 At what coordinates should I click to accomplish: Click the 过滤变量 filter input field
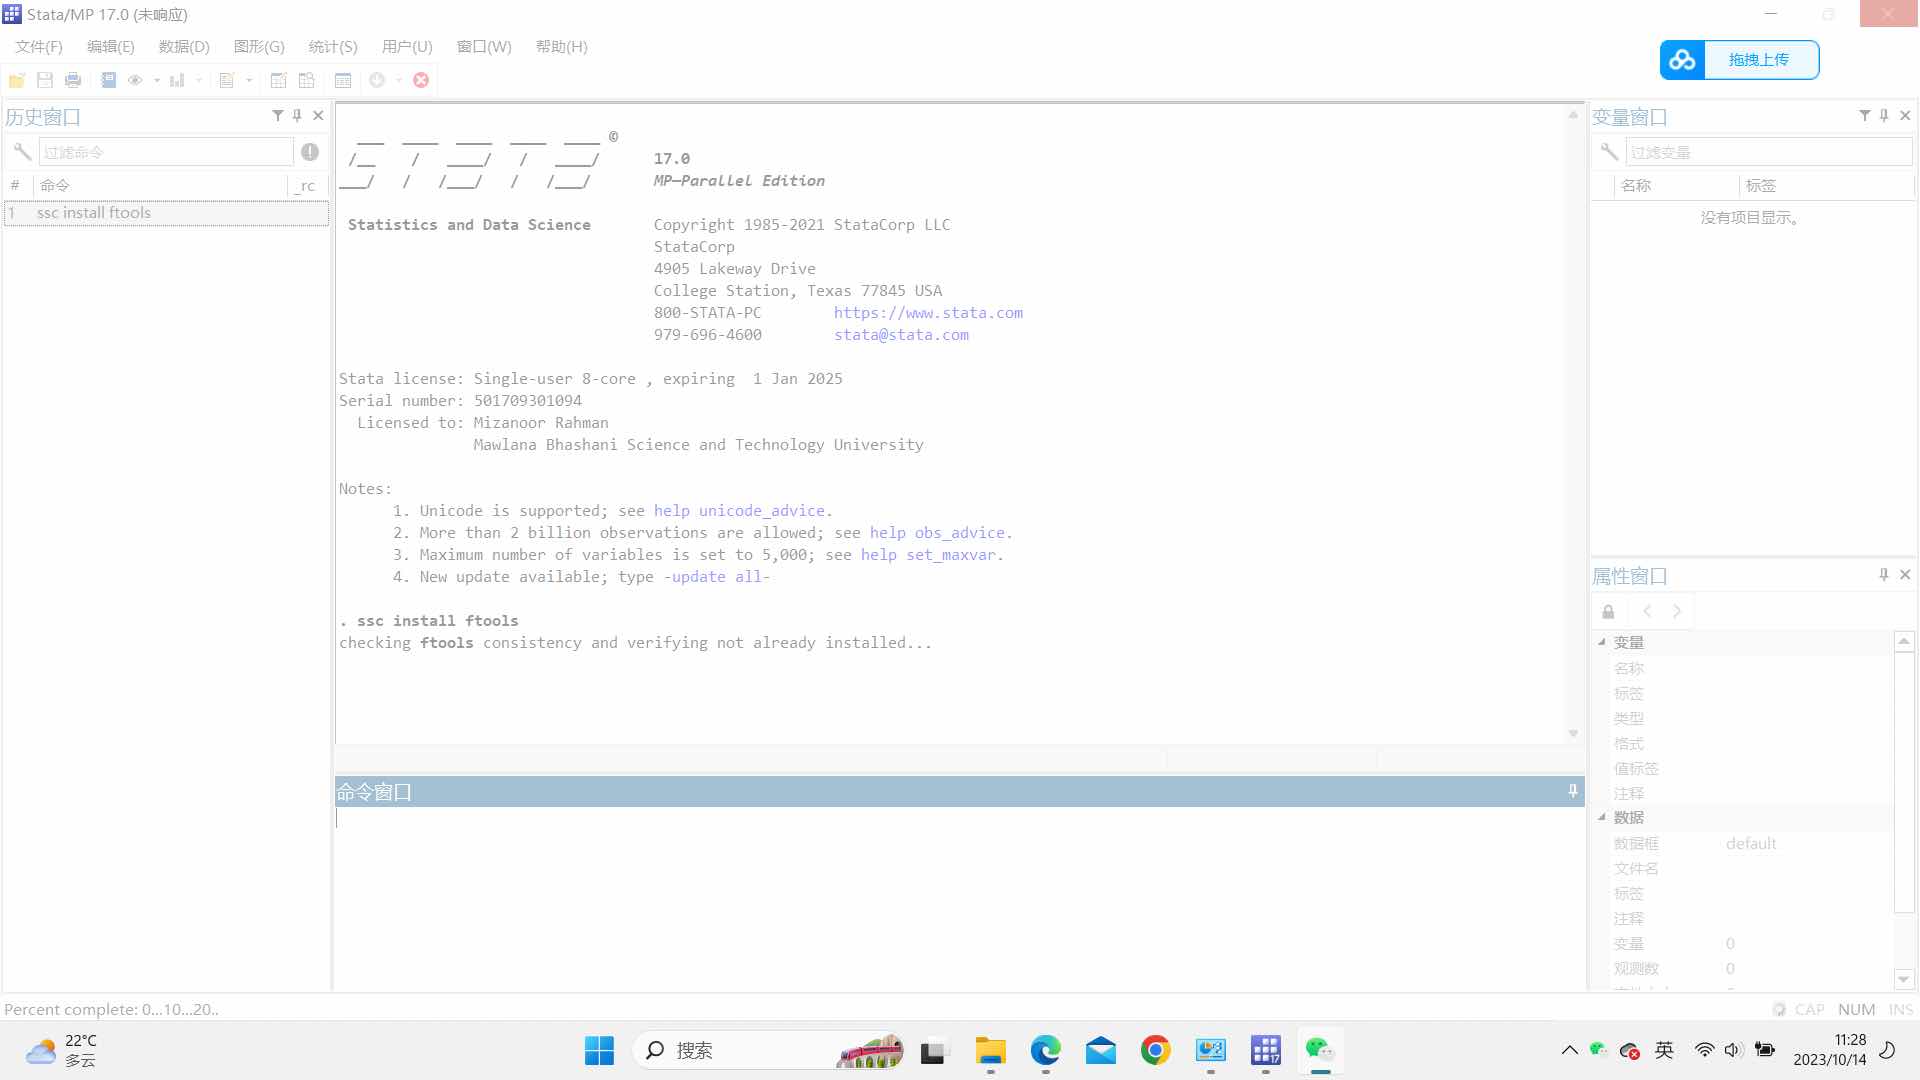(x=1767, y=152)
